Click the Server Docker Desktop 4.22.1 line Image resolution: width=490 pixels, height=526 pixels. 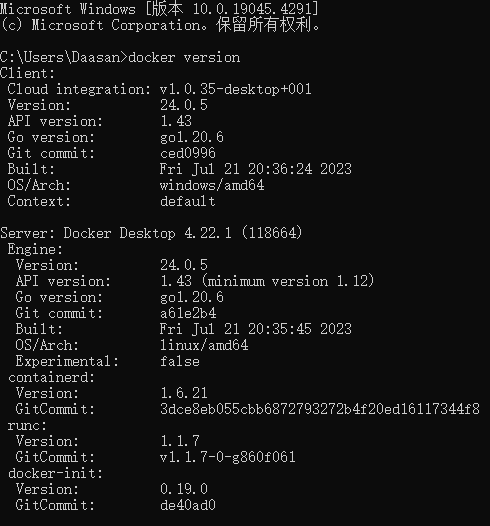[151, 233]
